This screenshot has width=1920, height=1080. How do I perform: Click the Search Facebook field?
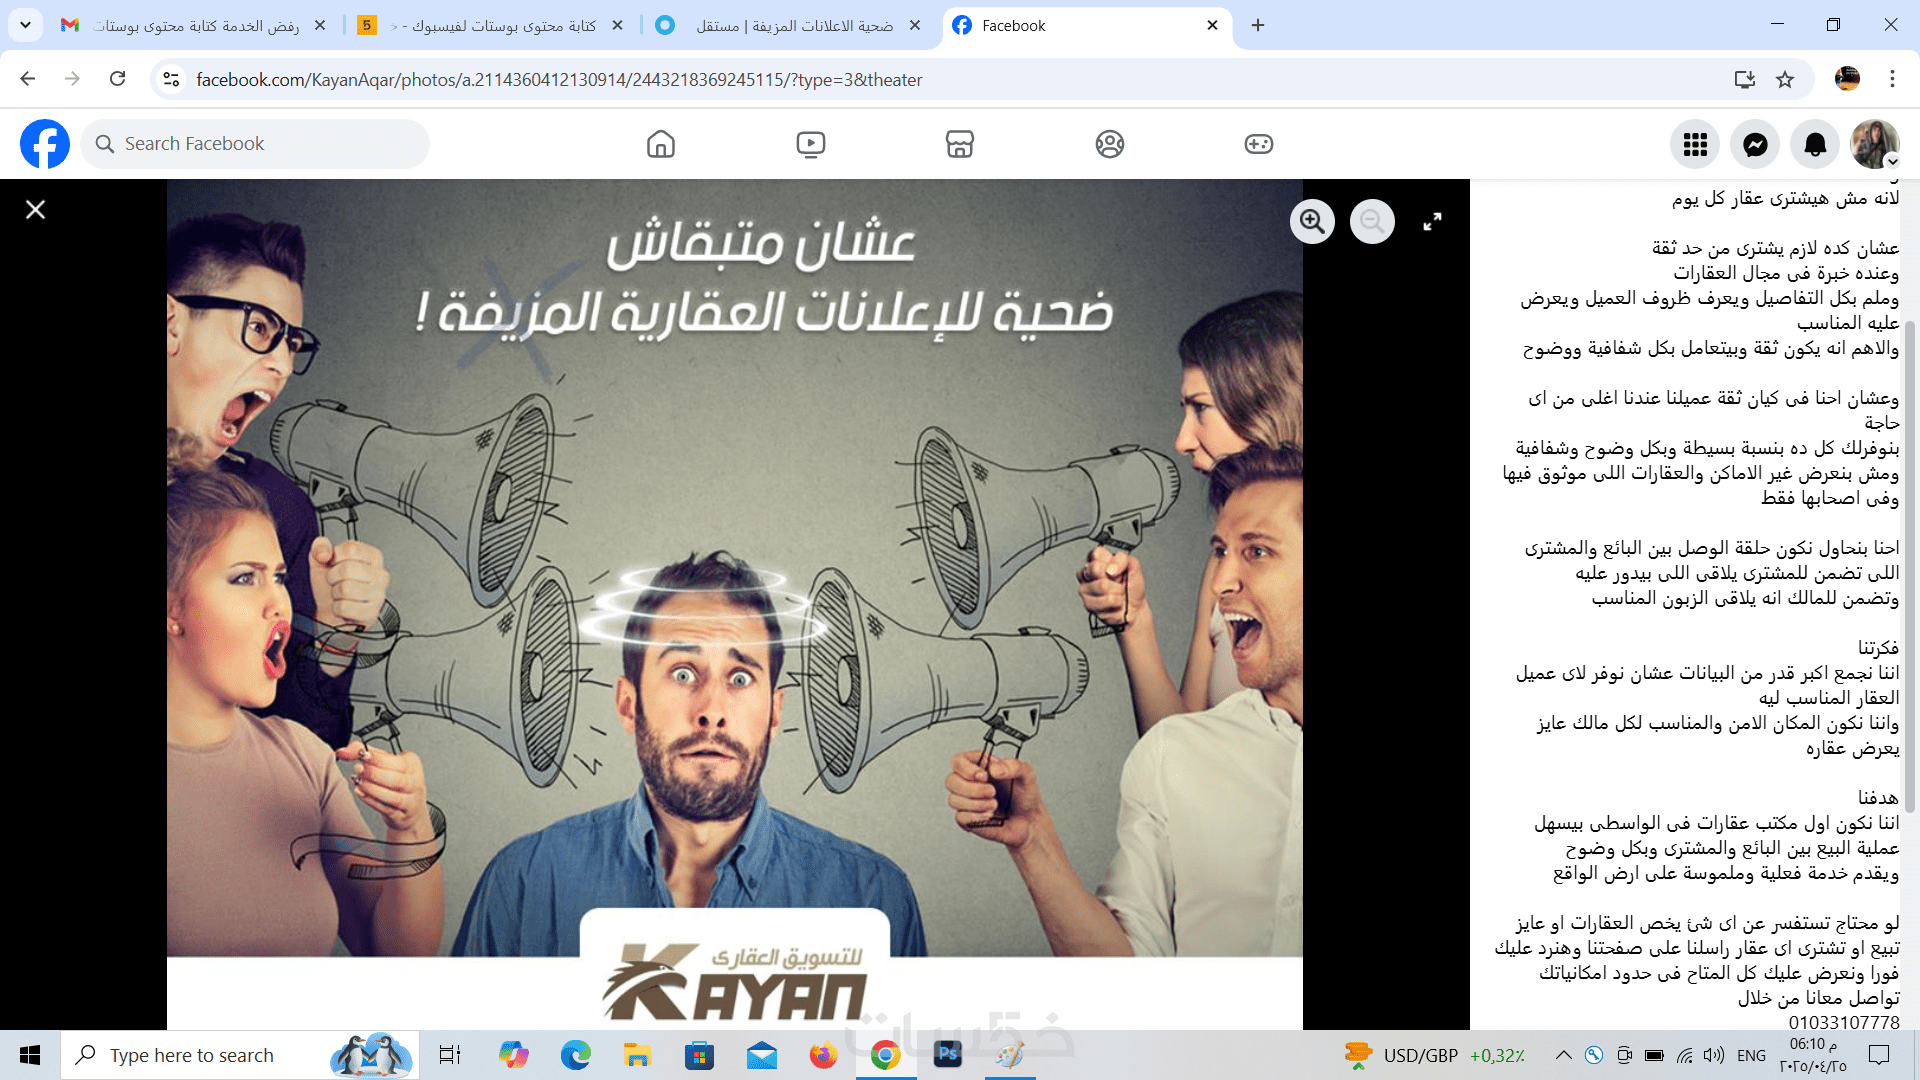255,144
